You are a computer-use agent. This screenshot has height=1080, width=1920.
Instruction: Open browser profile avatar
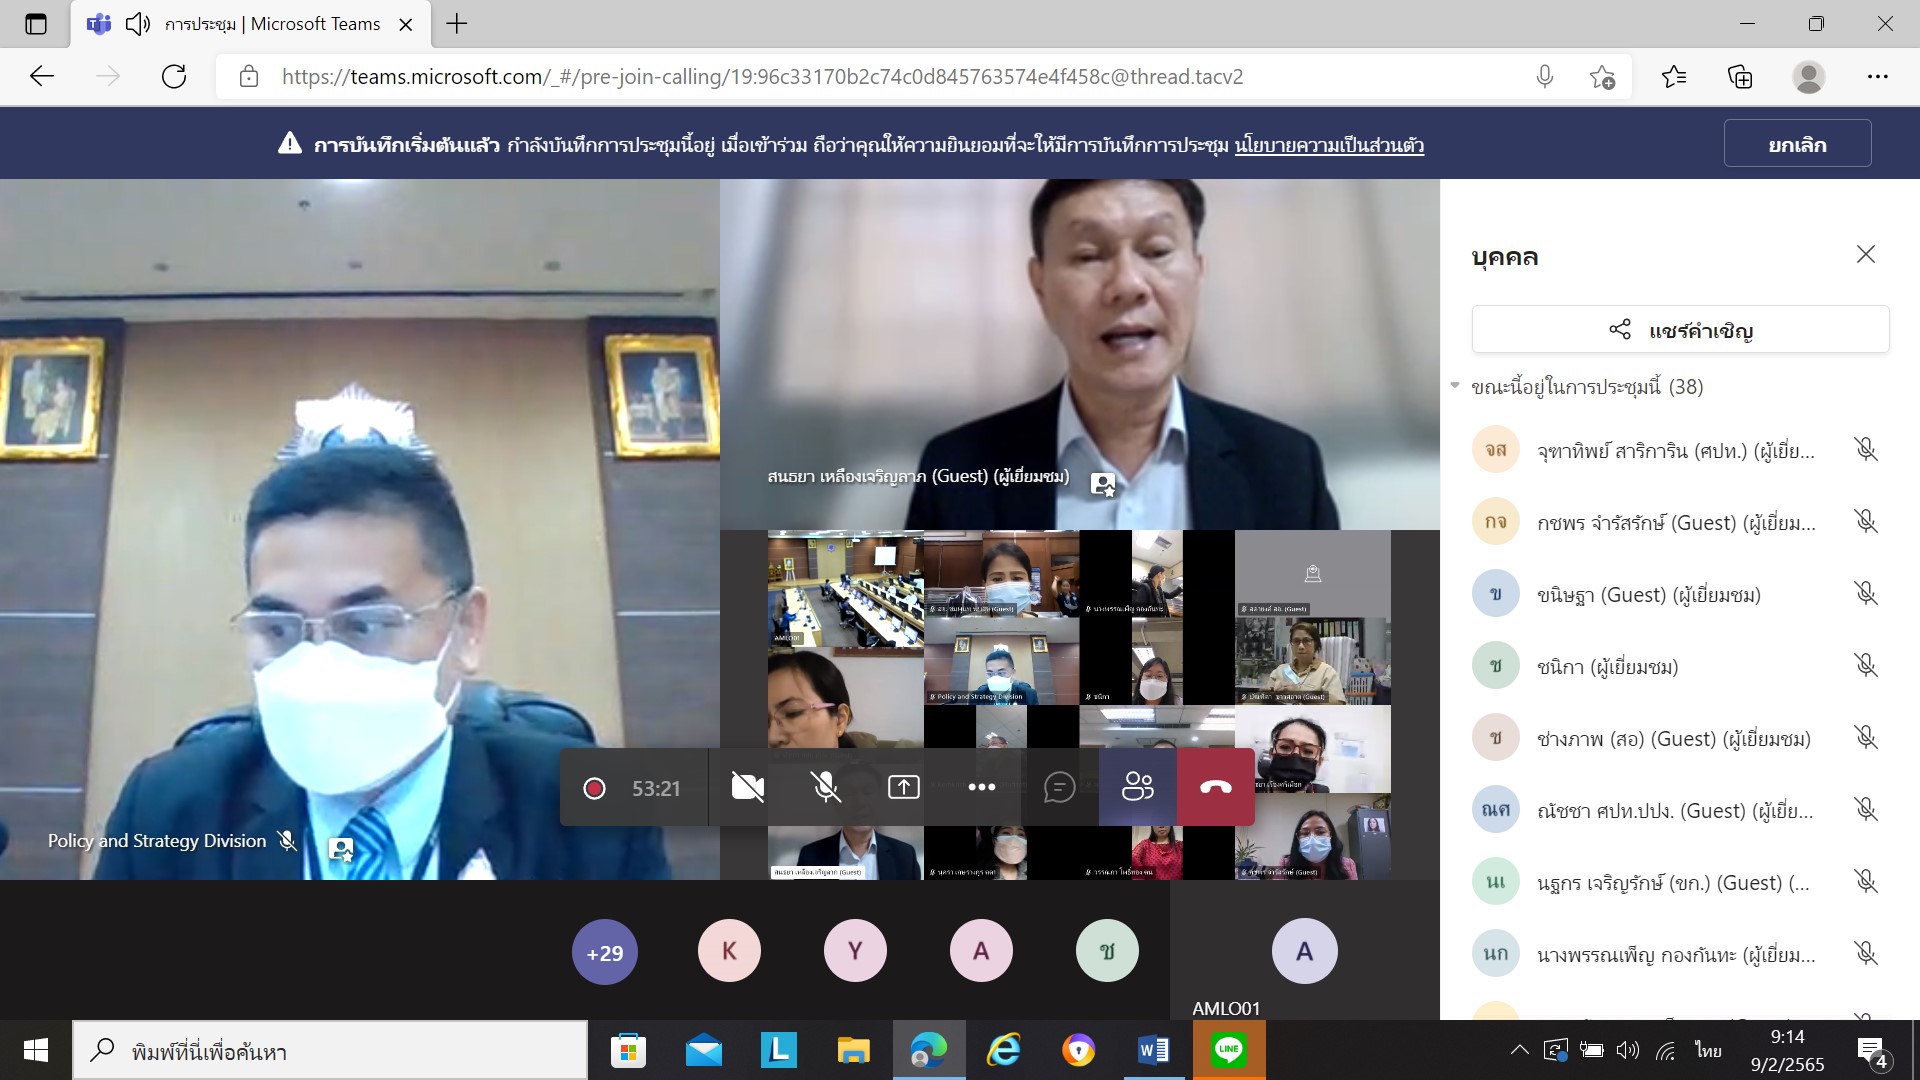[x=1808, y=77]
